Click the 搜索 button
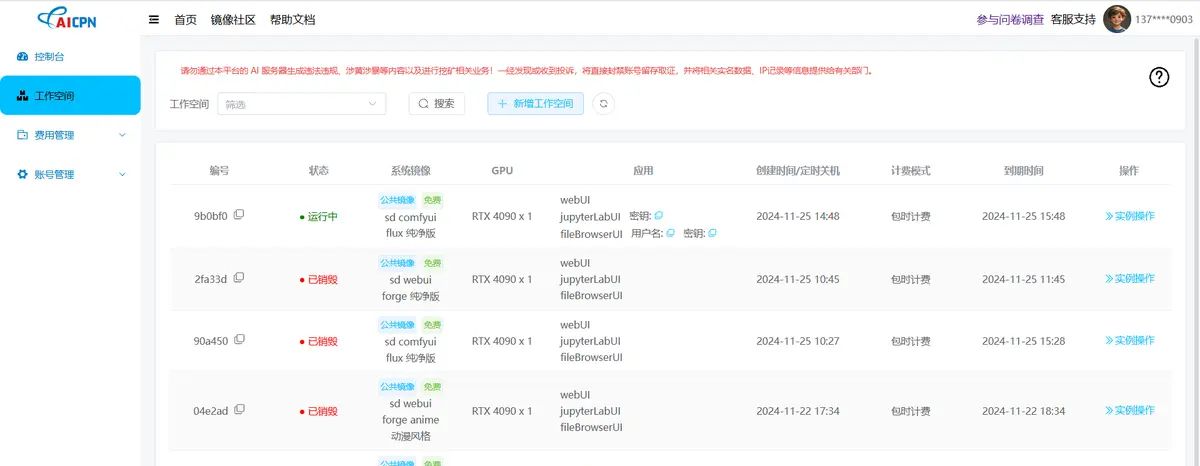Screen dimensions: 1200x466 pyautogui.click(x=437, y=103)
